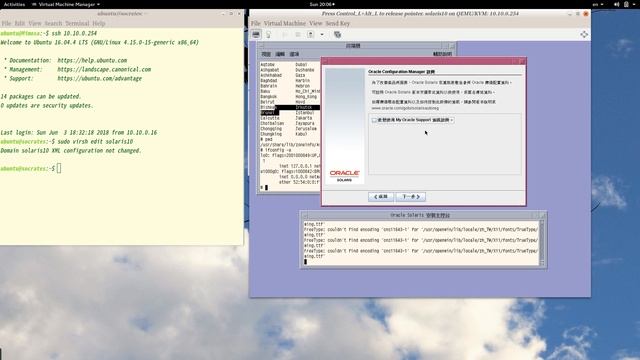Click the Pause virtual machine icon
The image size is (640, 360).
298,35
